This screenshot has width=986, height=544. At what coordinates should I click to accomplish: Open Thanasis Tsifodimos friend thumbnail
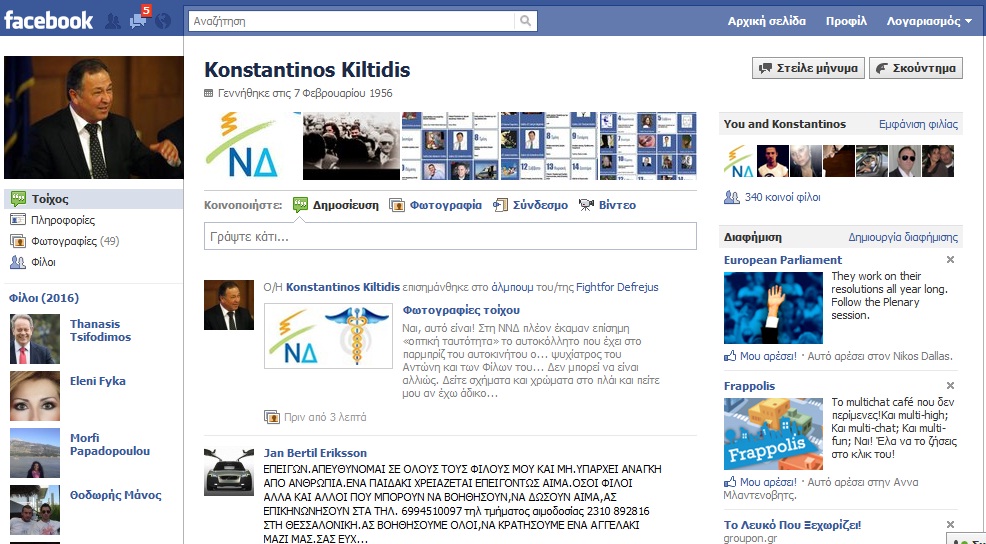[x=34, y=338]
